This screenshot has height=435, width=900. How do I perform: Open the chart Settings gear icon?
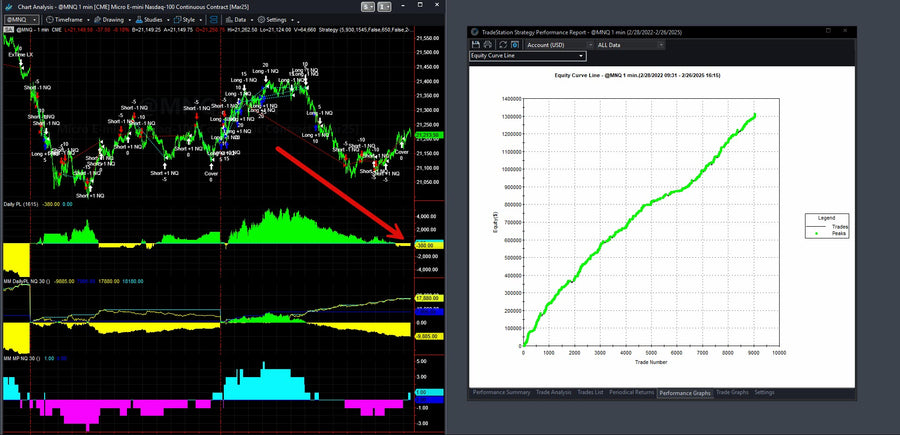(x=261, y=20)
